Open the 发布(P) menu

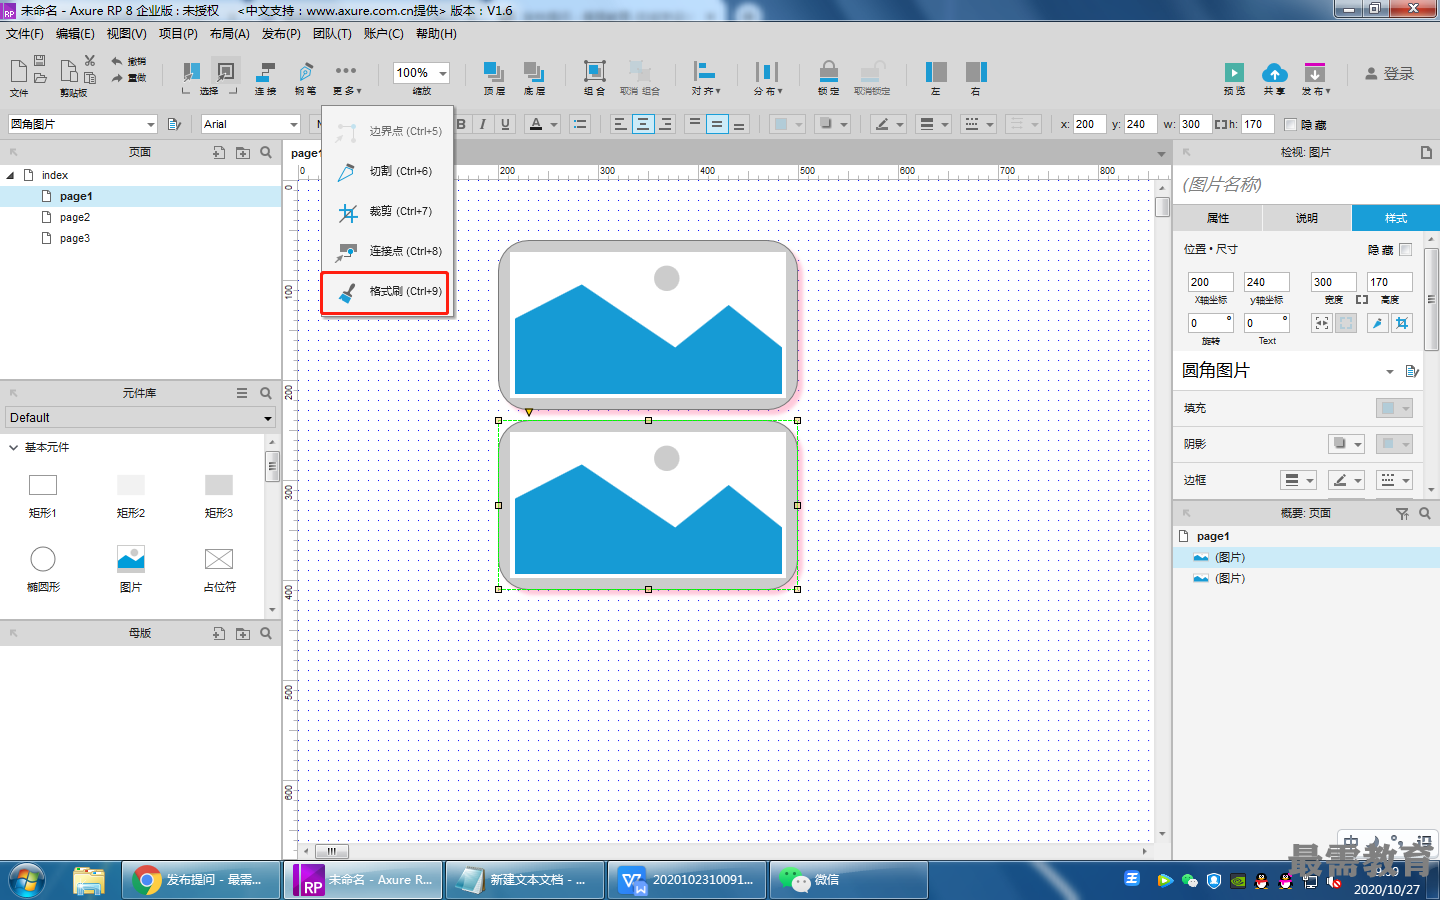(x=281, y=34)
